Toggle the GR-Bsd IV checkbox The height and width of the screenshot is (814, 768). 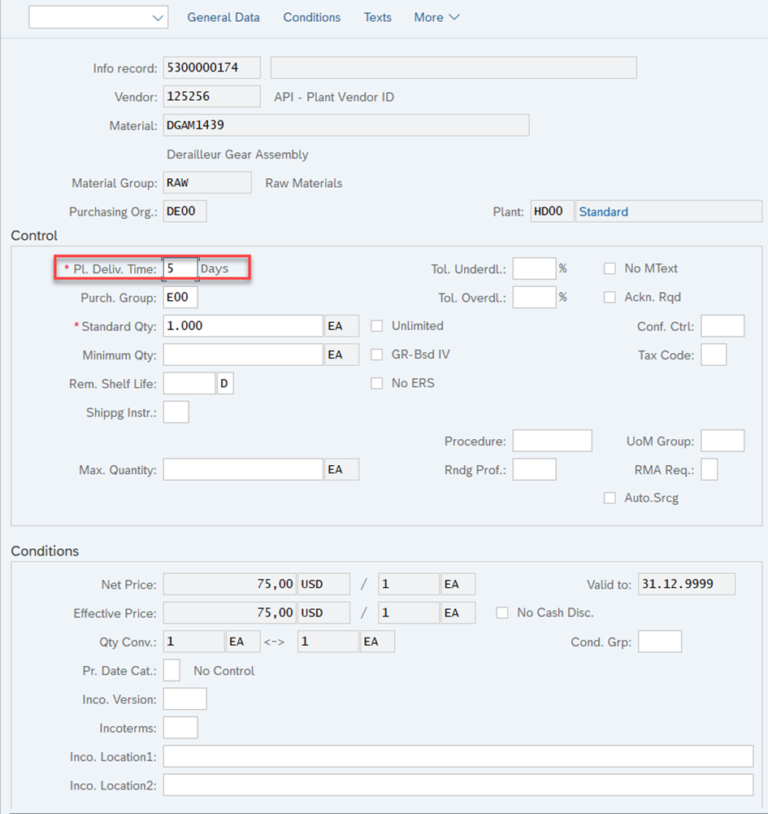(x=377, y=354)
